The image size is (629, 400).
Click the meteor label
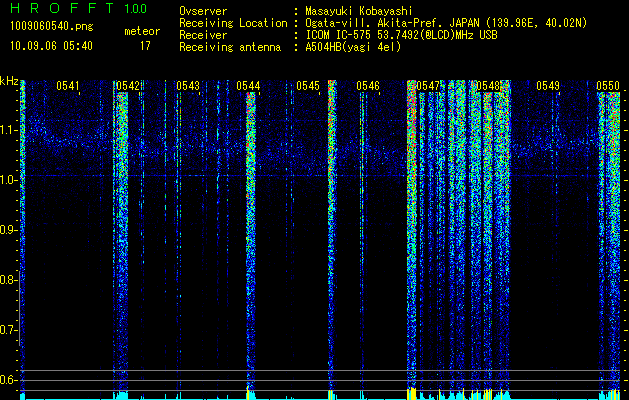point(142,31)
